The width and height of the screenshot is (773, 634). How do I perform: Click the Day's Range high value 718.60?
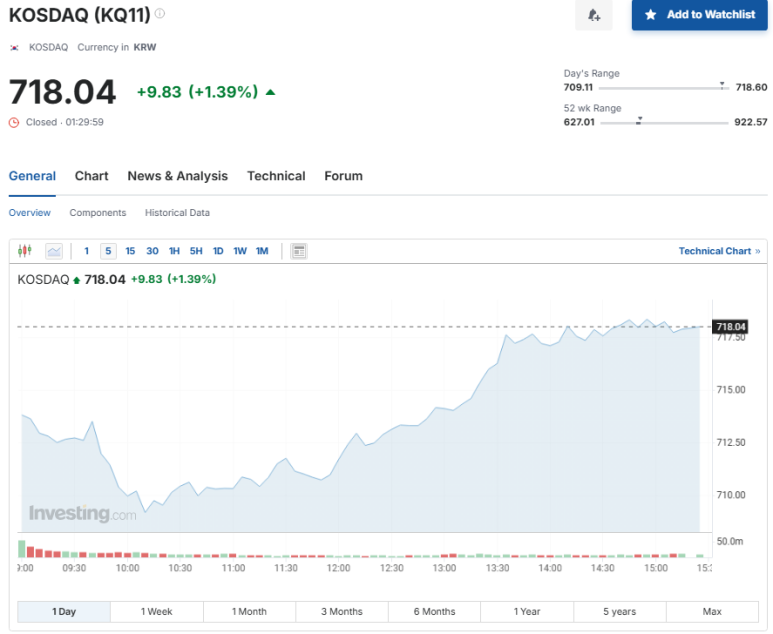pyautogui.click(x=751, y=87)
